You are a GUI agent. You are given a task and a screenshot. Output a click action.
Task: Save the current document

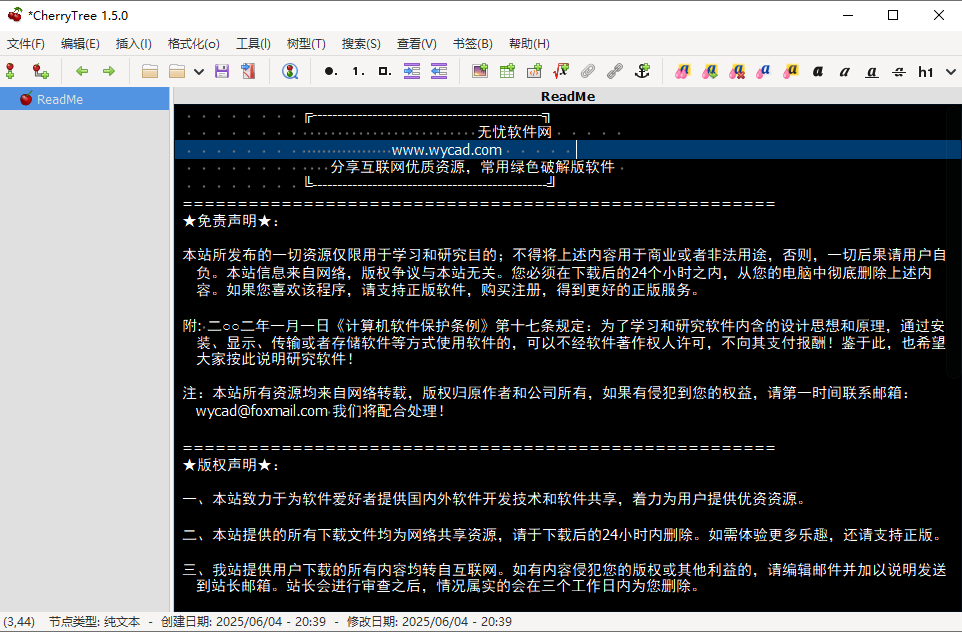click(221, 71)
